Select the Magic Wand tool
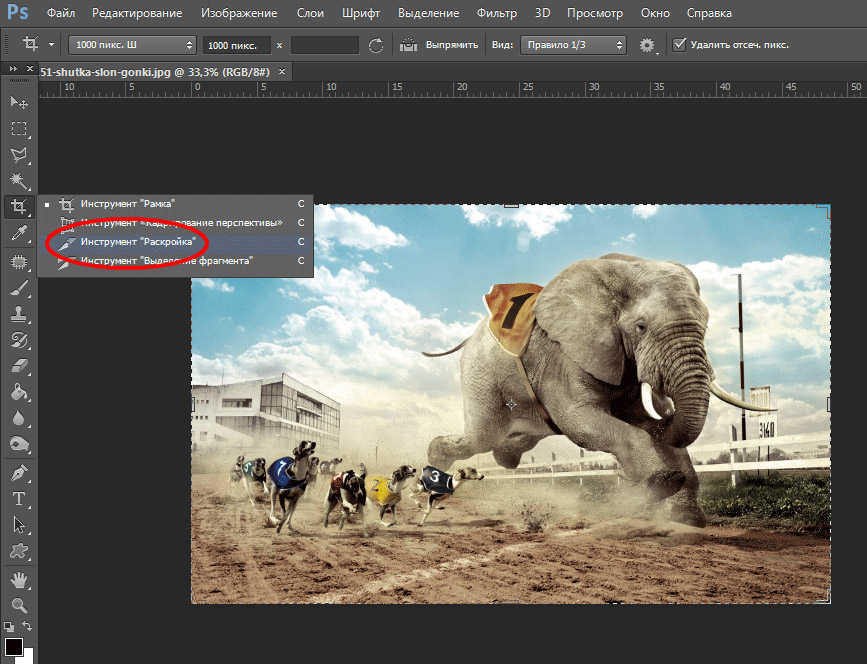Image resolution: width=867 pixels, height=664 pixels. [18, 181]
